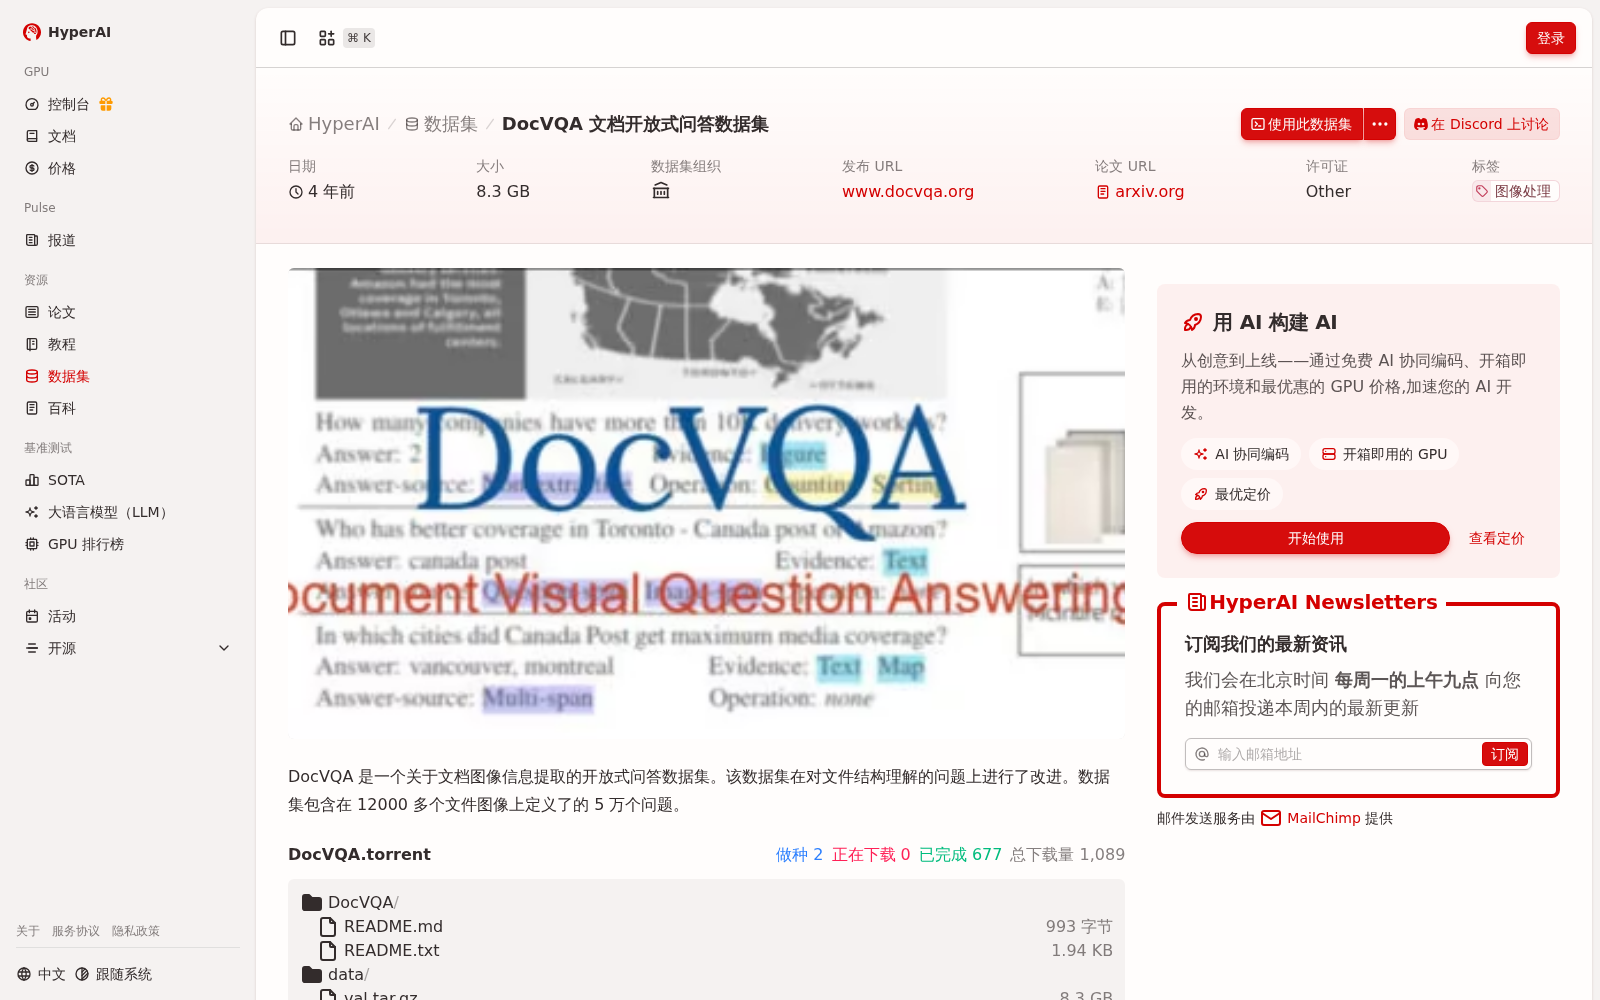Open the 跟随系统 theme selector
Image resolution: width=1600 pixels, height=1000 pixels.
tap(114, 974)
